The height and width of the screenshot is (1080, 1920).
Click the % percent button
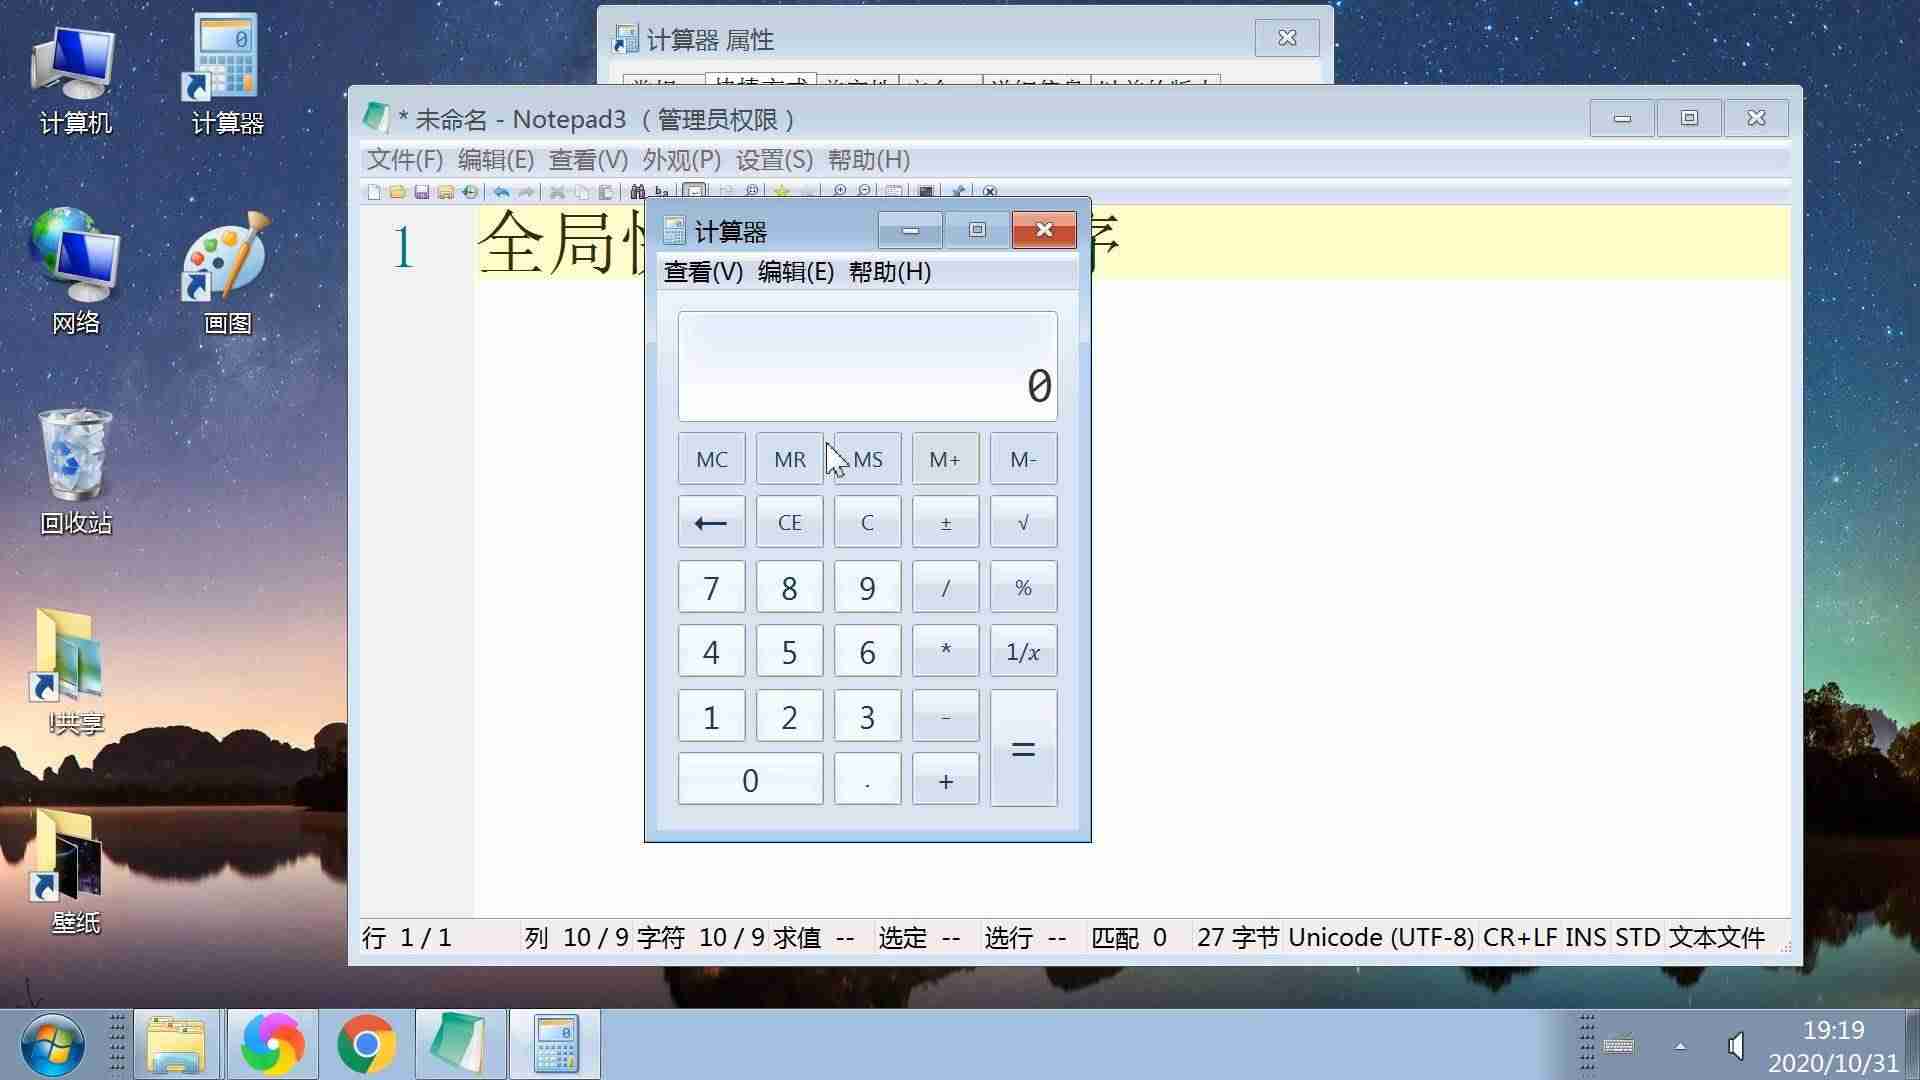[1023, 587]
